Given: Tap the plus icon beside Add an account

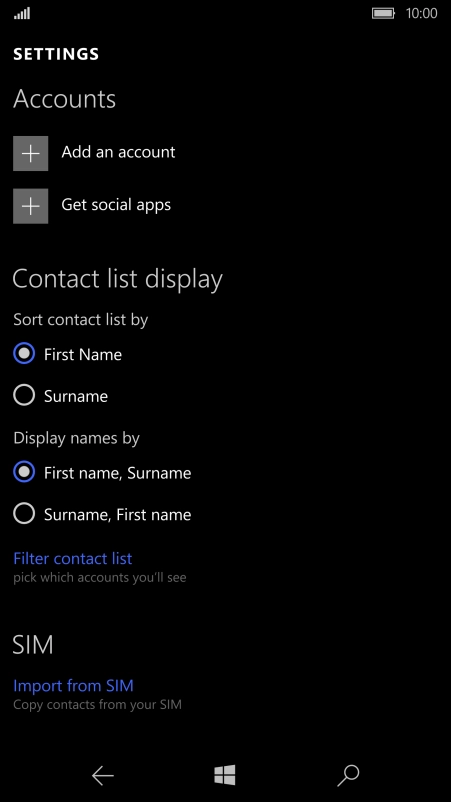Looking at the screenshot, I should pos(31,153).
